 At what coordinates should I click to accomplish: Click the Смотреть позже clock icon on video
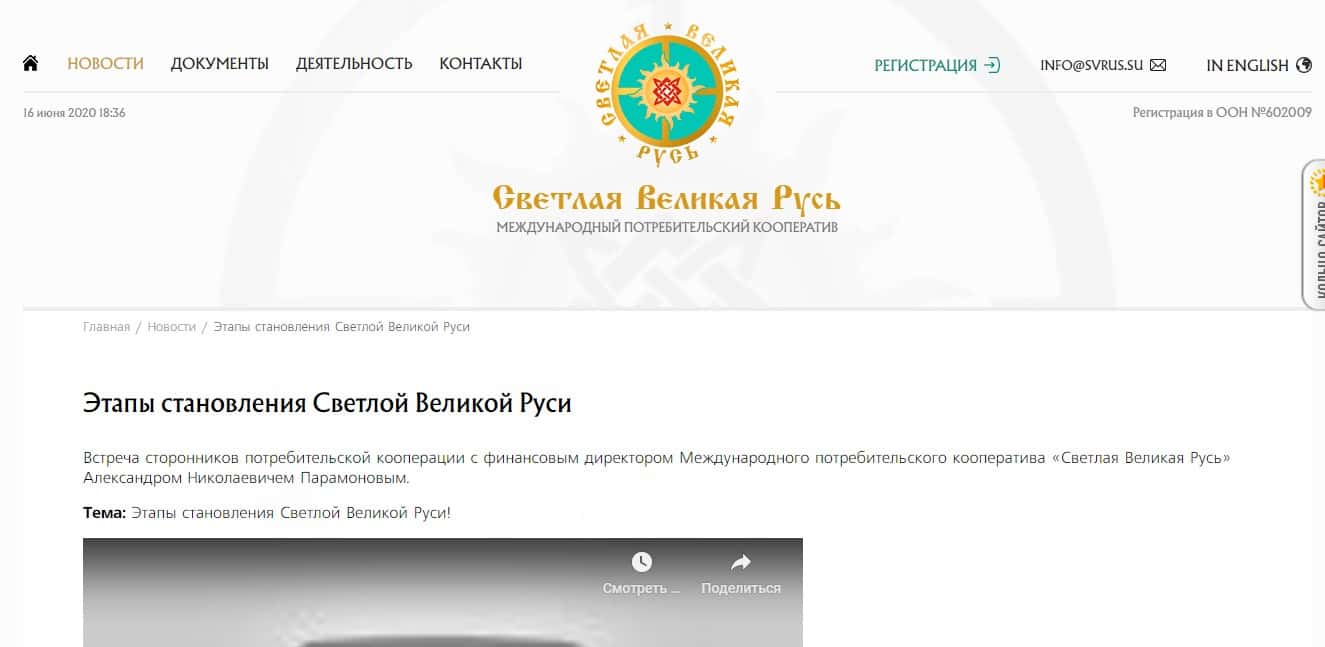[x=641, y=562]
